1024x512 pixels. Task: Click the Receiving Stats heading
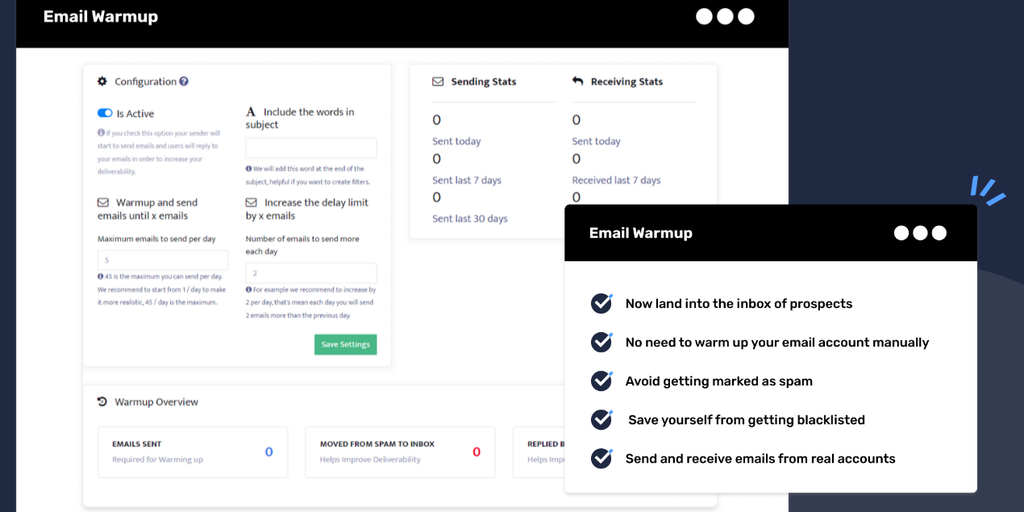point(627,82)
